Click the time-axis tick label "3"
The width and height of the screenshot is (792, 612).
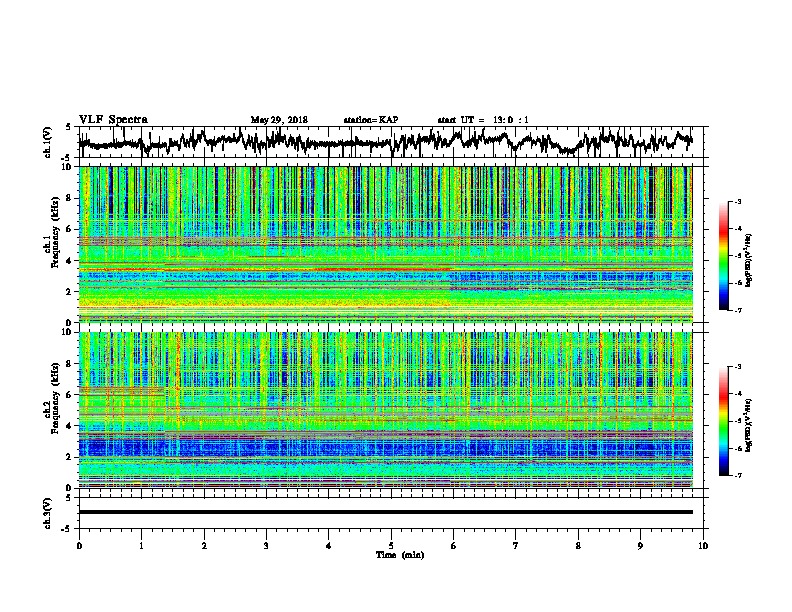pyautogui.click(x=266, y=546)
